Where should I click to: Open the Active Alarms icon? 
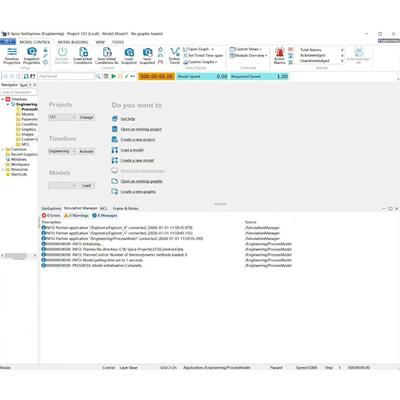click(279, 56)
